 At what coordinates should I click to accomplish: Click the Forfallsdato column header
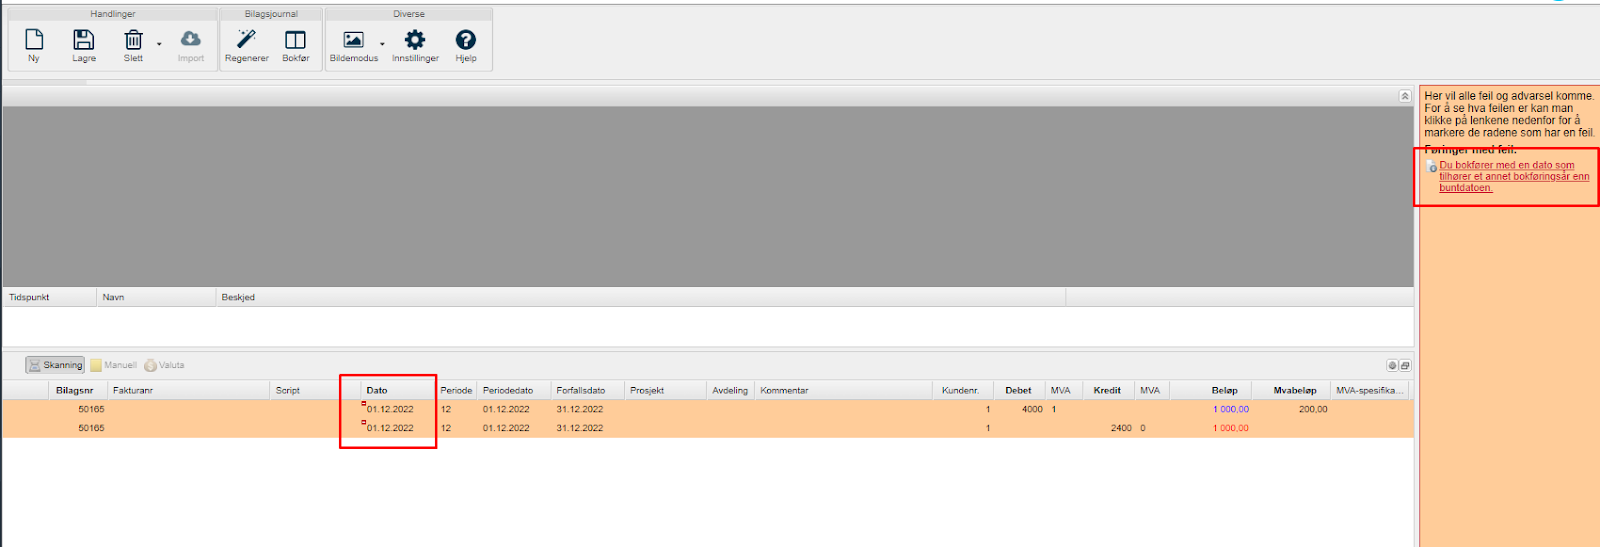point(580,390)
